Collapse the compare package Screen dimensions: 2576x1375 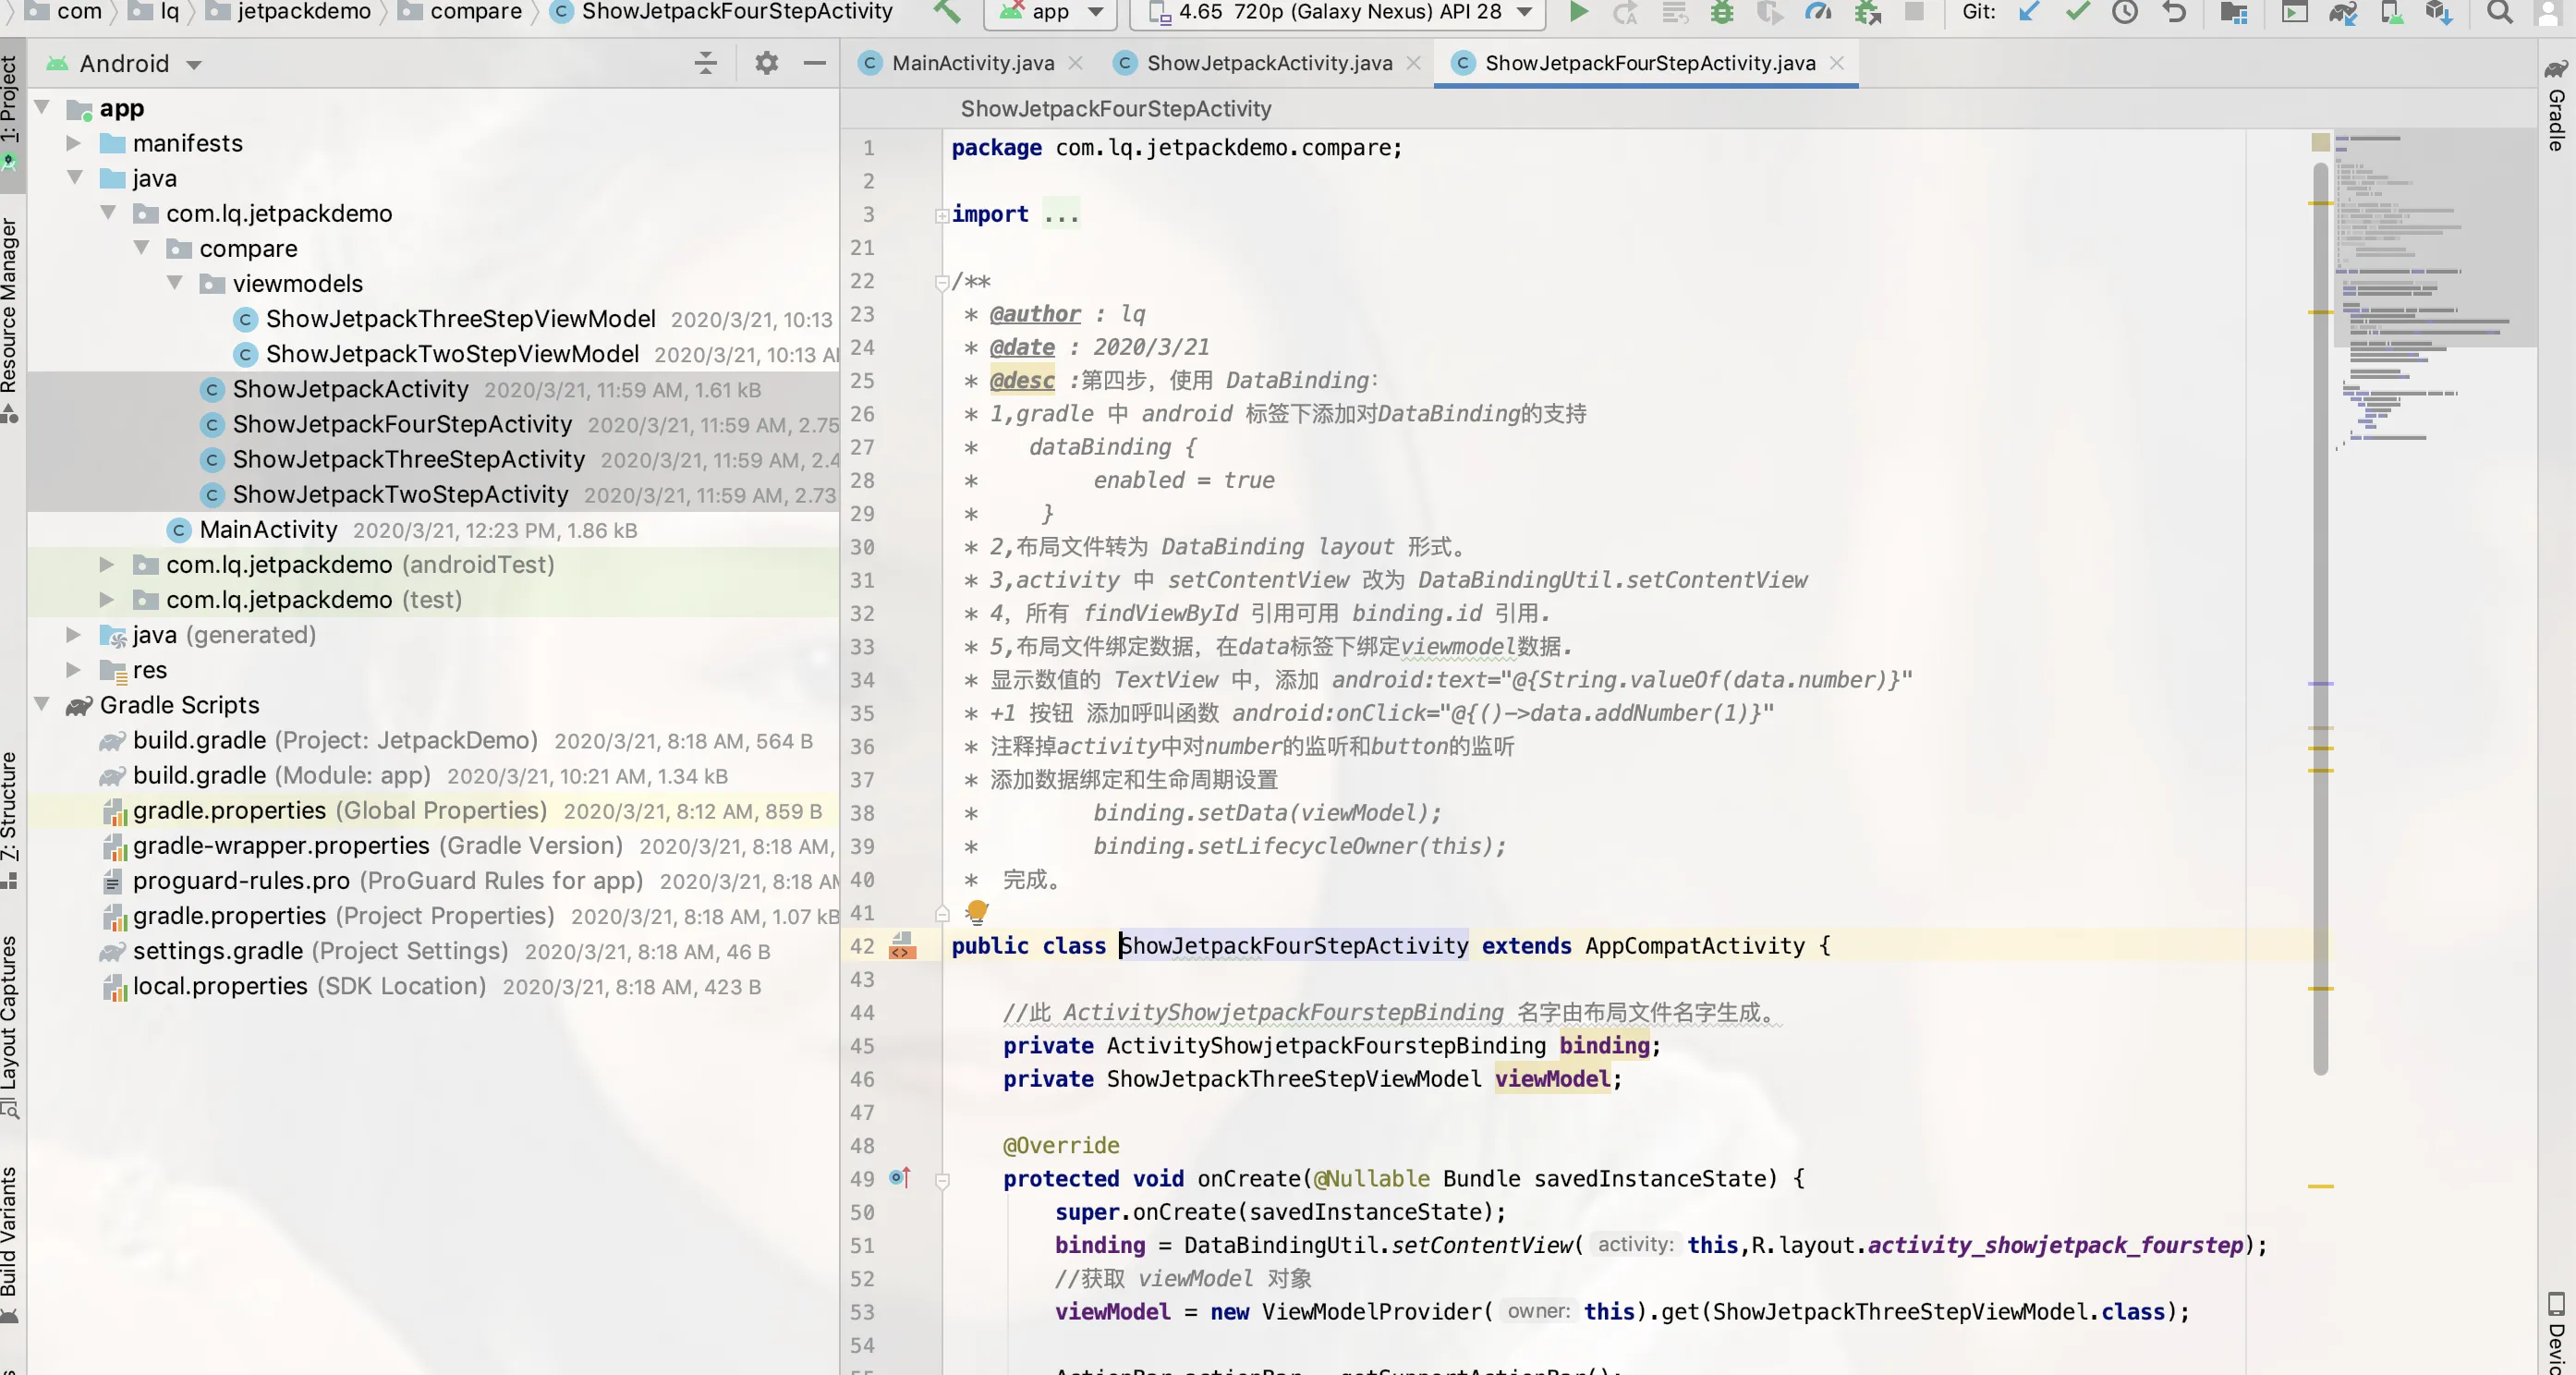(141, 248)
